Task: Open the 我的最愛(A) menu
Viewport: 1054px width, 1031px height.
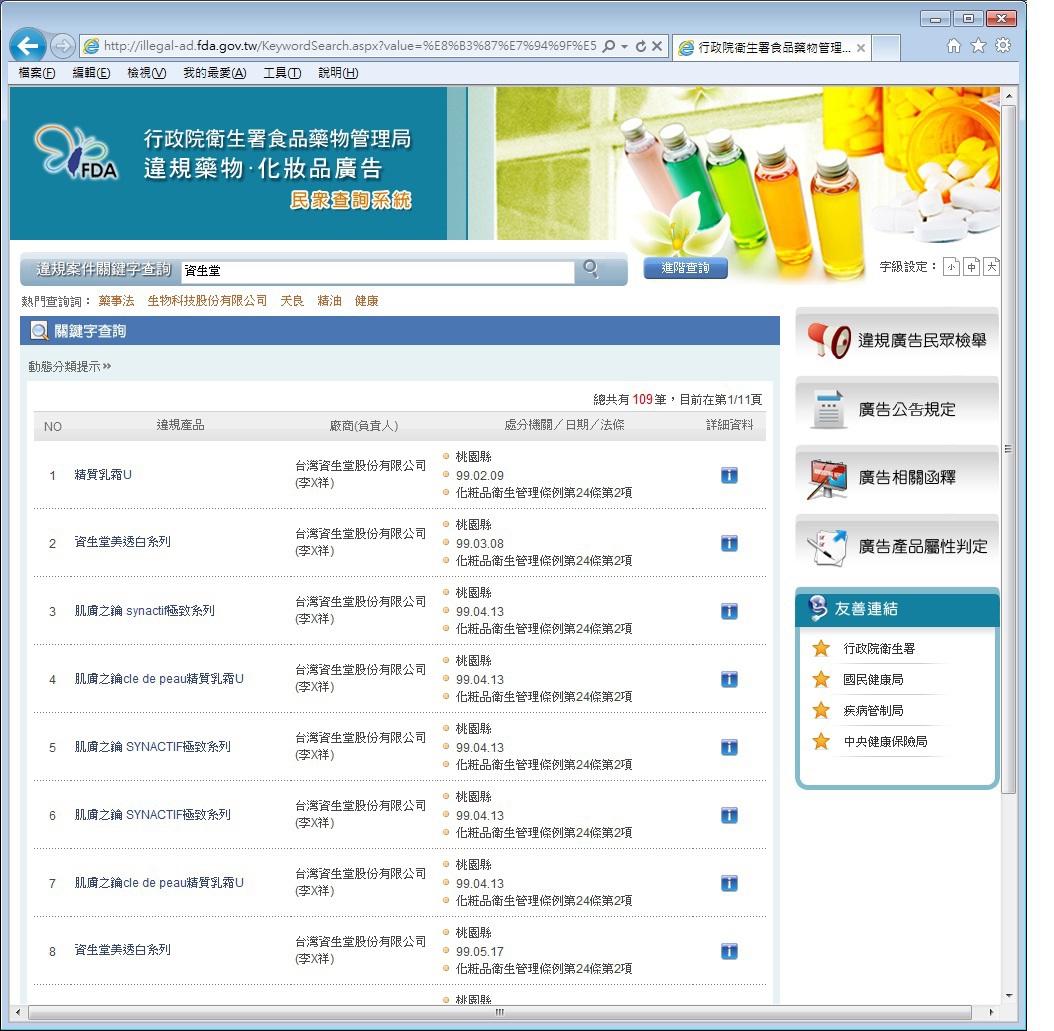Action: [x=214, y=73]
